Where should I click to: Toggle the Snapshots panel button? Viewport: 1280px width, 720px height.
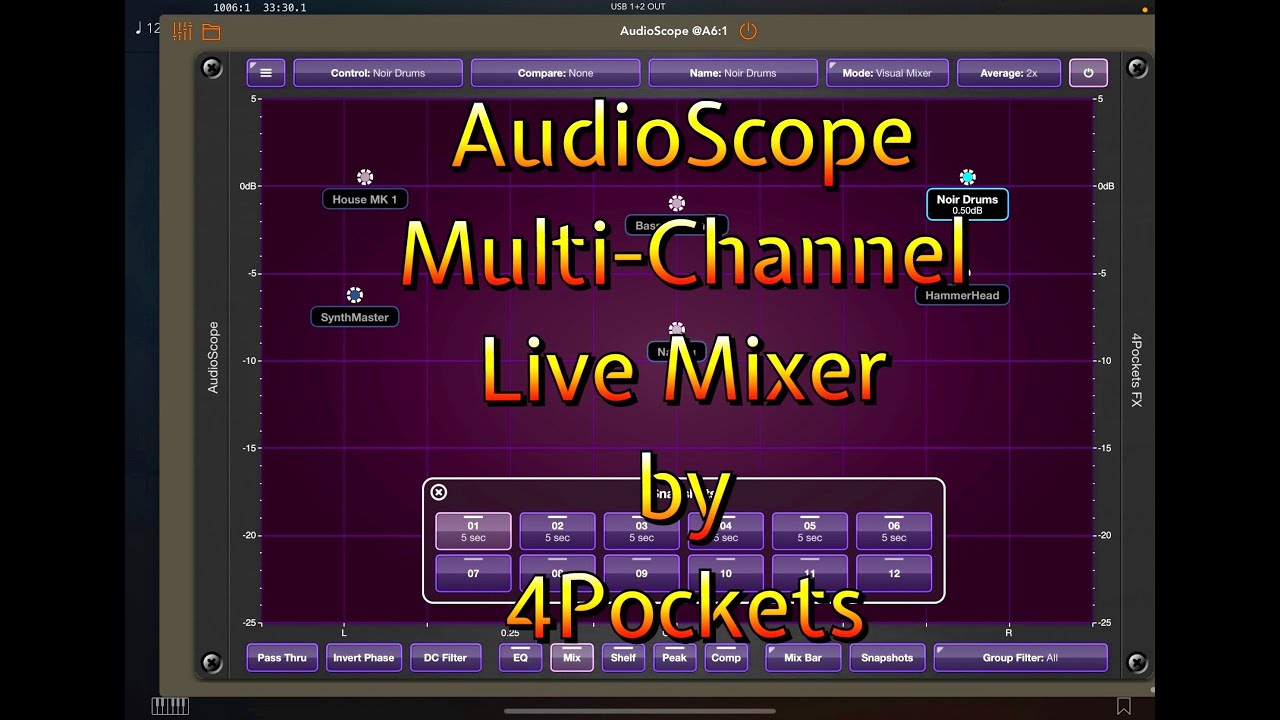pos(887,658)
